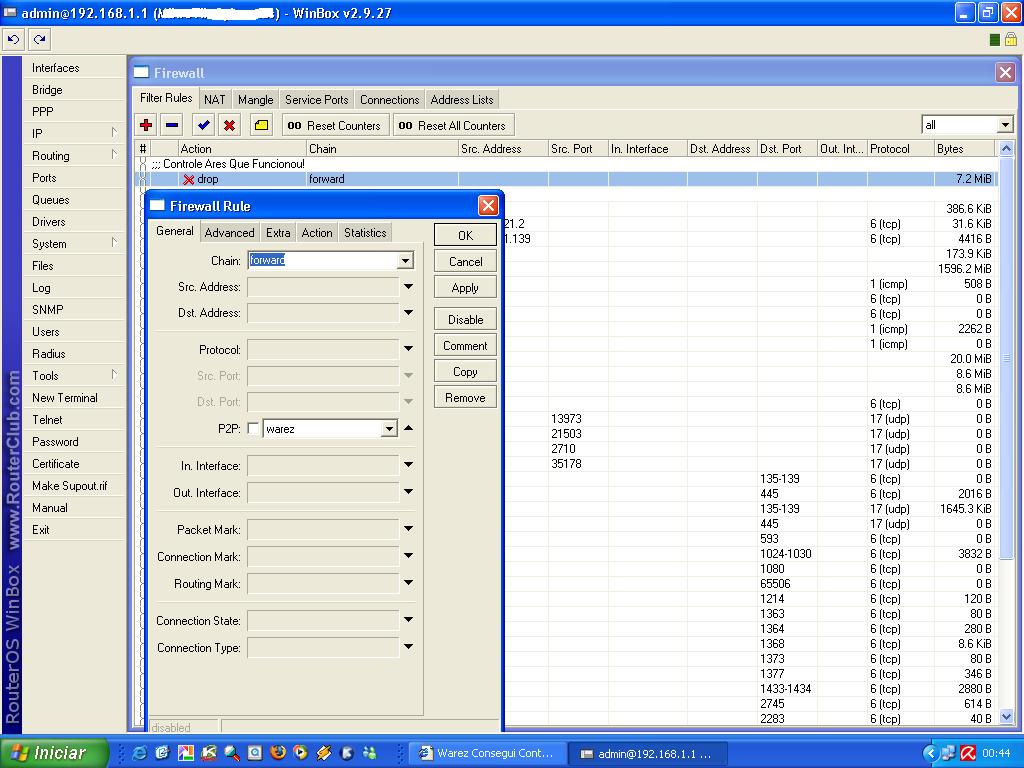Viewport: 1024px width, 768px height.
Task: Click the padlock icon at top right
Action: 1011,39
